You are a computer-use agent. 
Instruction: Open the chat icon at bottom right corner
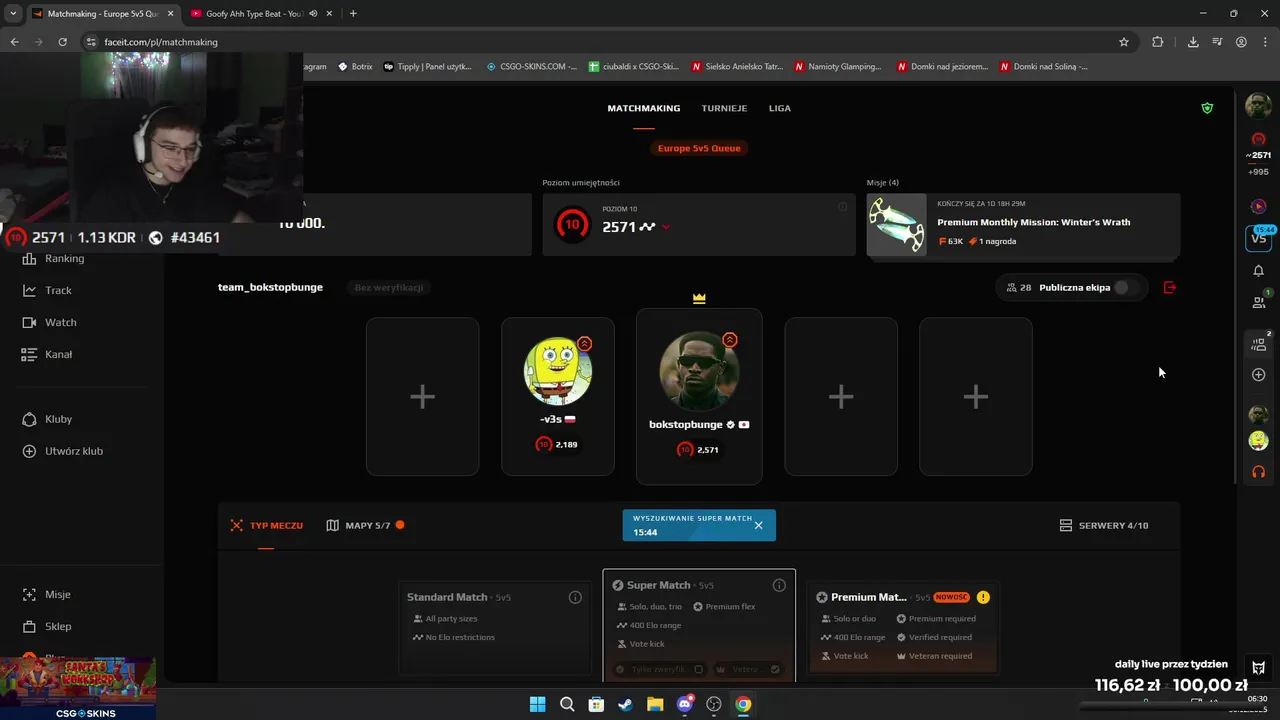pyautogui.click(x=1258, y=668)
